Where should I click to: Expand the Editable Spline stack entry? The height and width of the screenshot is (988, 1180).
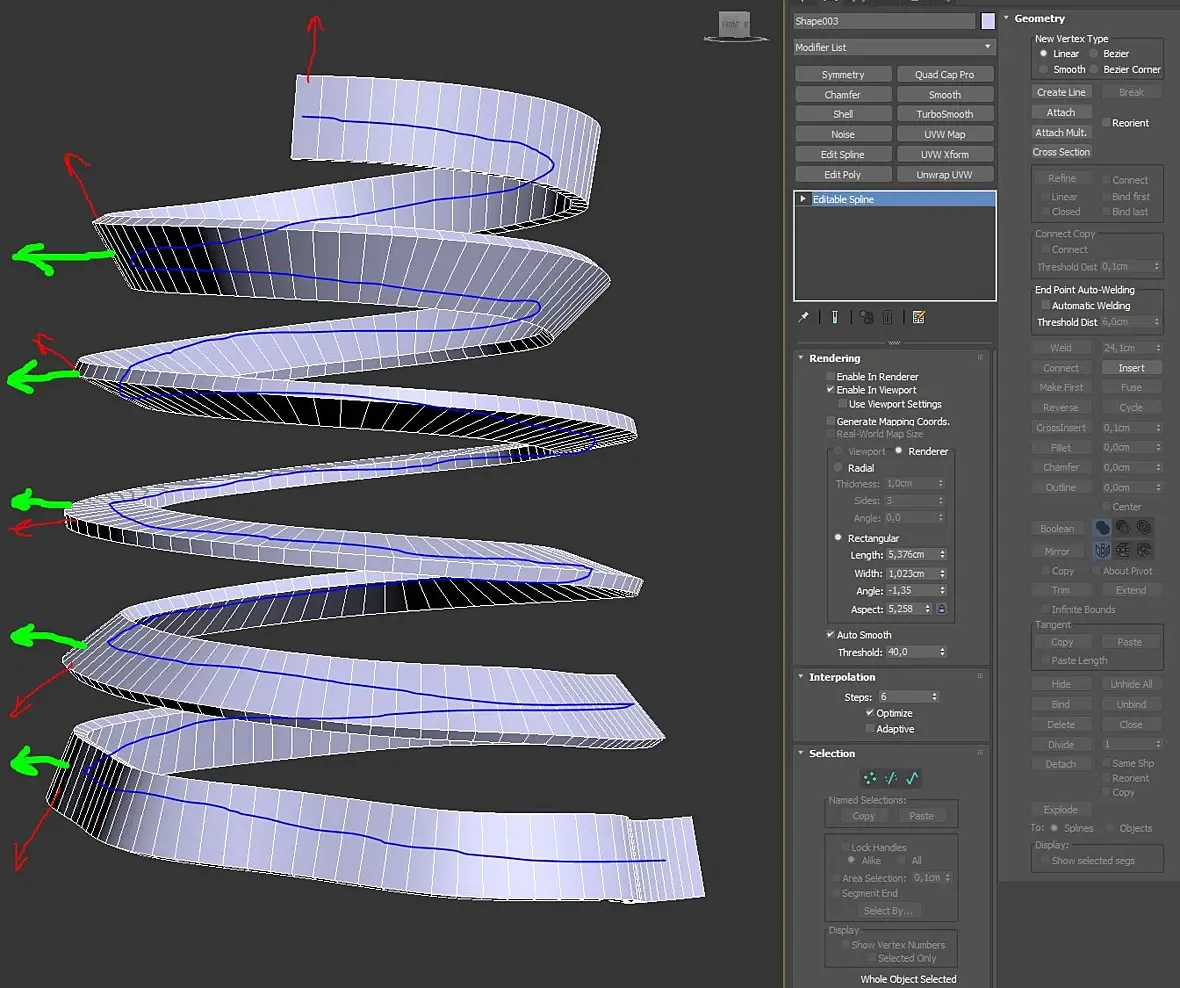803,200
